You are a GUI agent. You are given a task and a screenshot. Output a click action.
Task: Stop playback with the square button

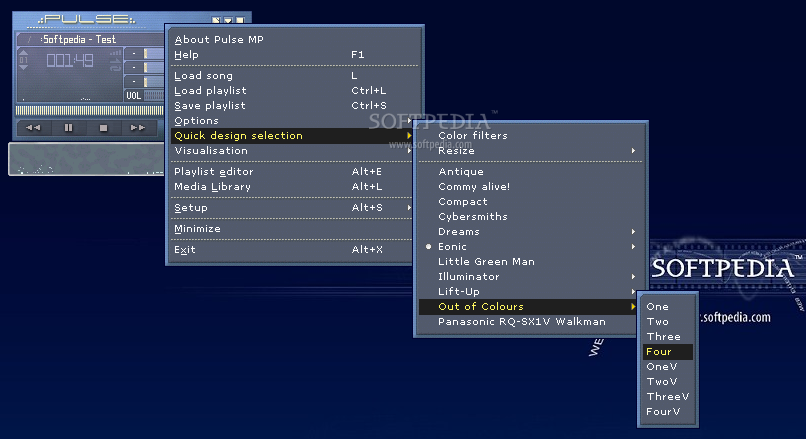click(103, 127)
